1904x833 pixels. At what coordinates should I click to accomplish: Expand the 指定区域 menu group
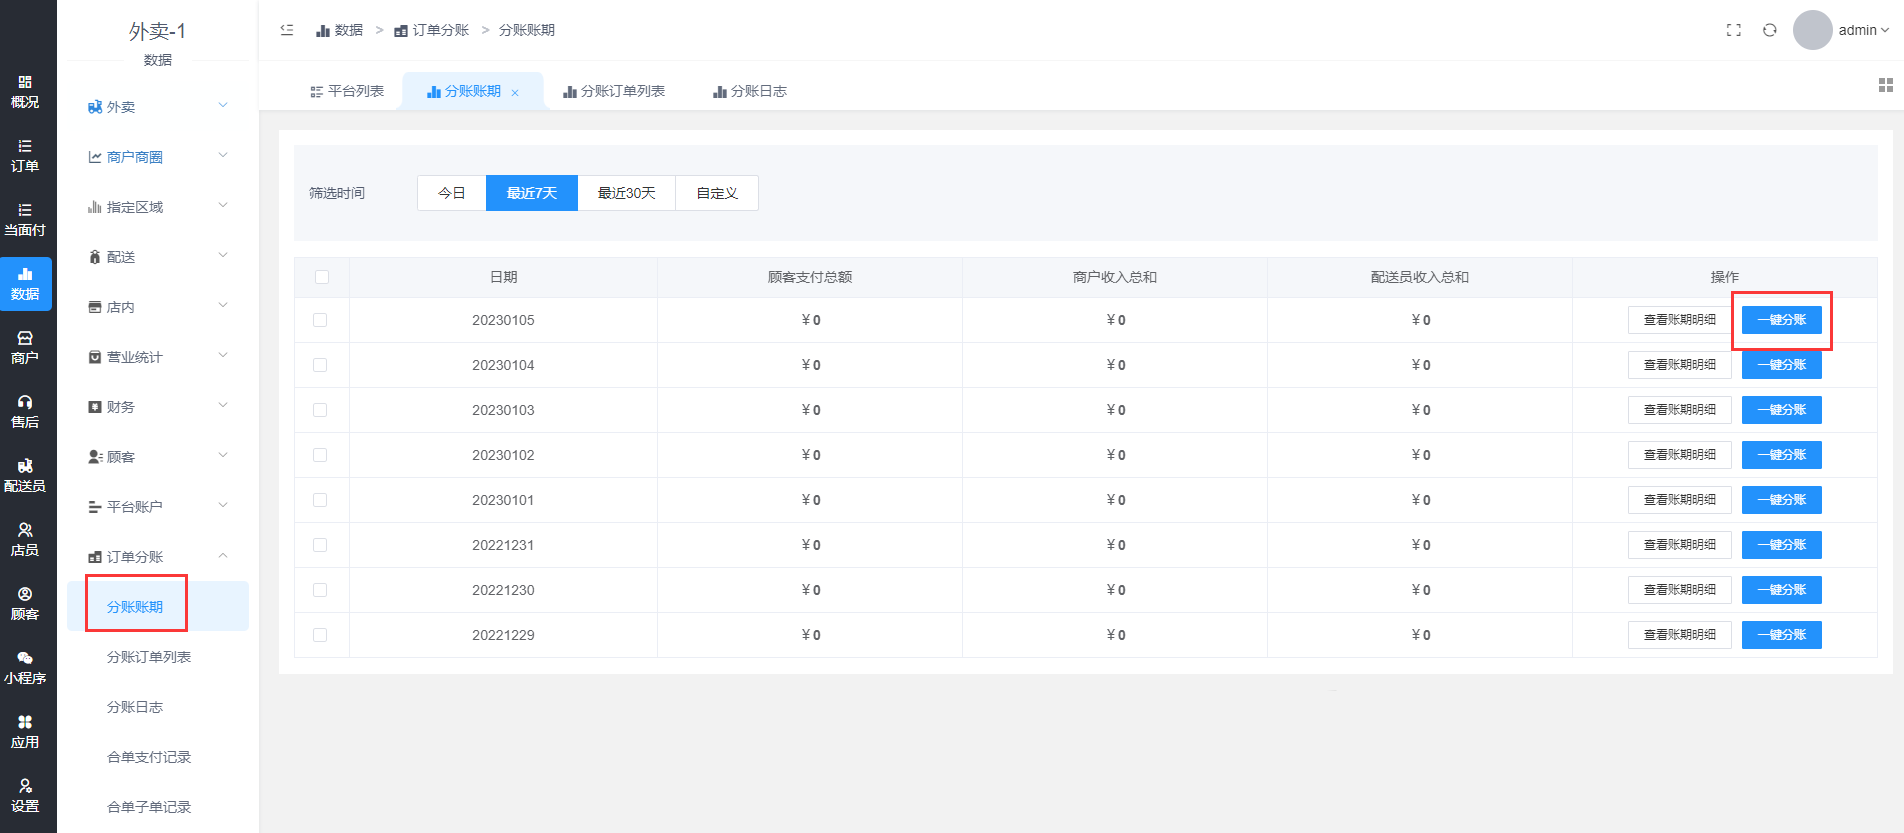(158, 206)
